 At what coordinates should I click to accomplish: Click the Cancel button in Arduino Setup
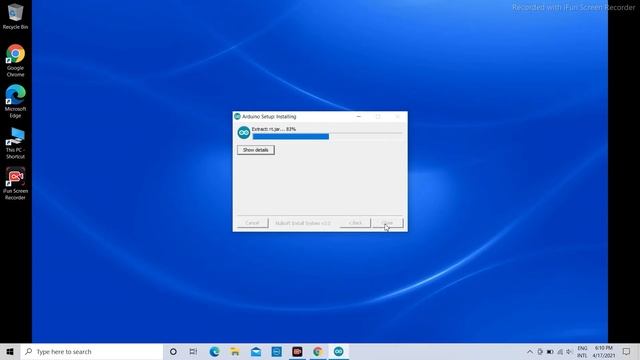point(253,223)
